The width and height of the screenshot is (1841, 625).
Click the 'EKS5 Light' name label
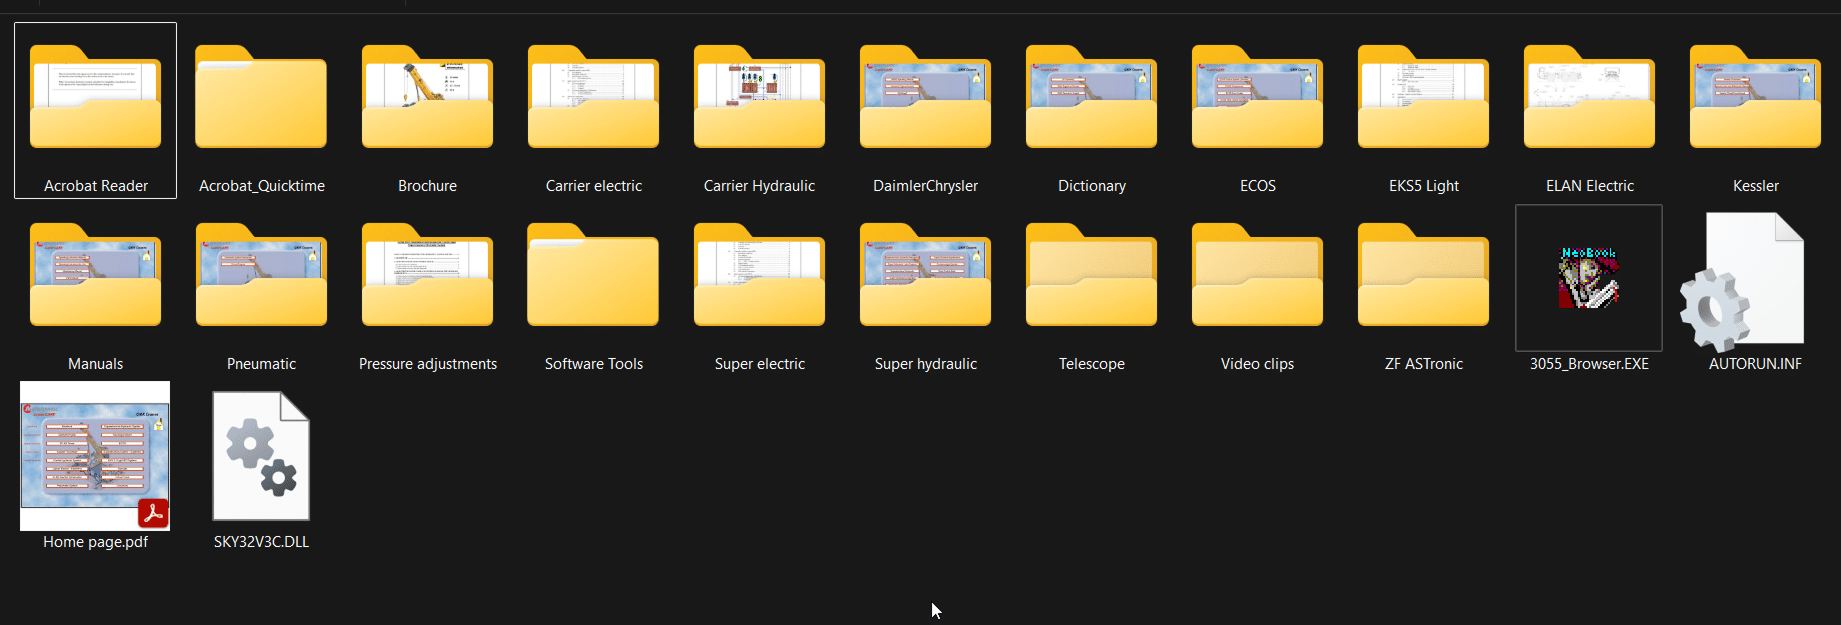(x=1424, y=186)
